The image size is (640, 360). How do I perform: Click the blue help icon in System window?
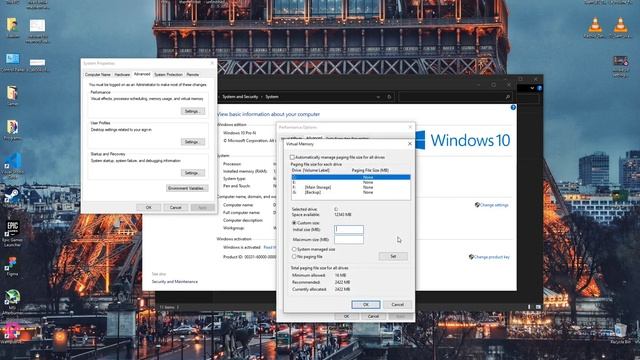click(513, 107)
